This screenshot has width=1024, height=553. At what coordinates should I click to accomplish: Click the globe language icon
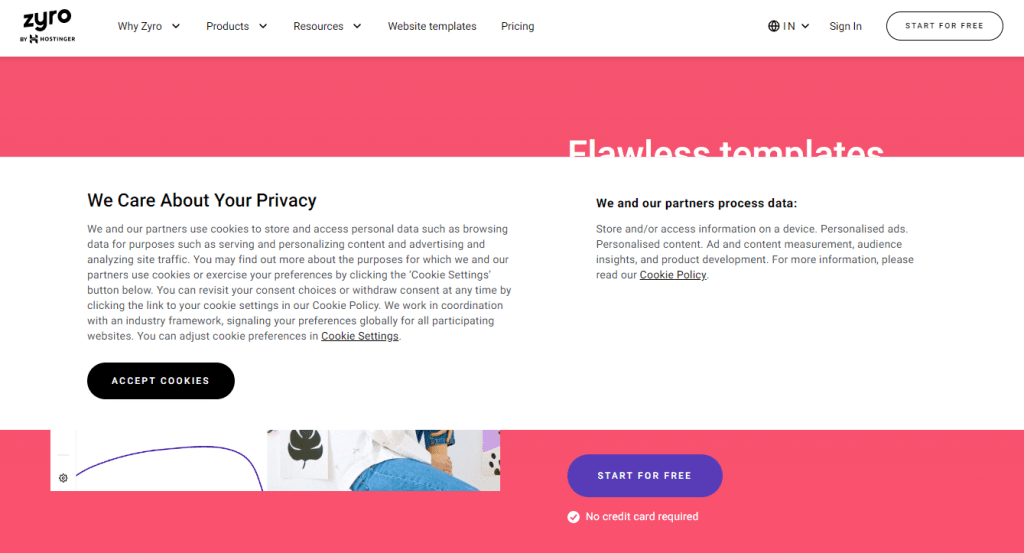coord(773,26)
